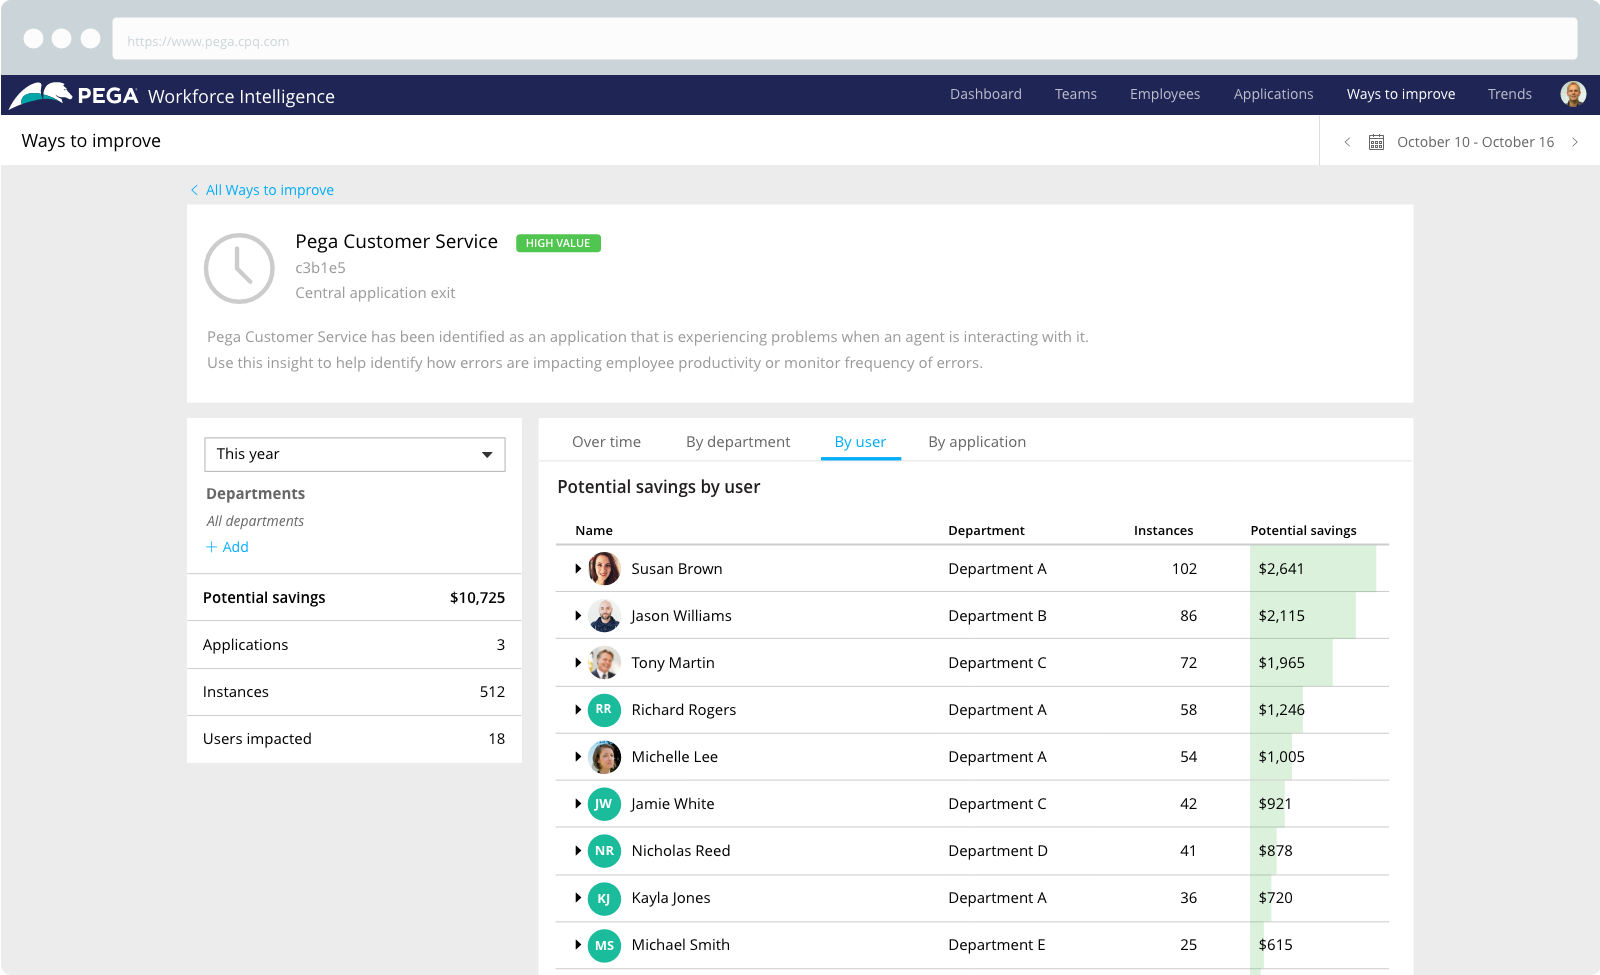Open the Teams nav item
This screenshot has height=975, width=1600.
(x=1076, y=94)
